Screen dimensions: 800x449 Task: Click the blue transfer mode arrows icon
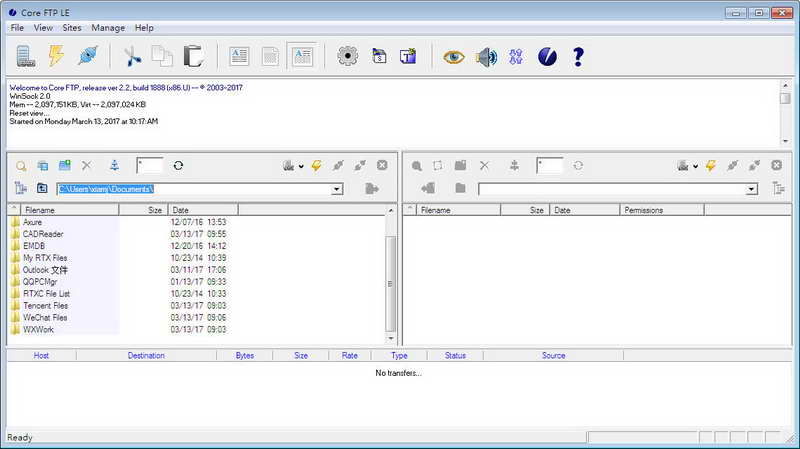(516, 57)
